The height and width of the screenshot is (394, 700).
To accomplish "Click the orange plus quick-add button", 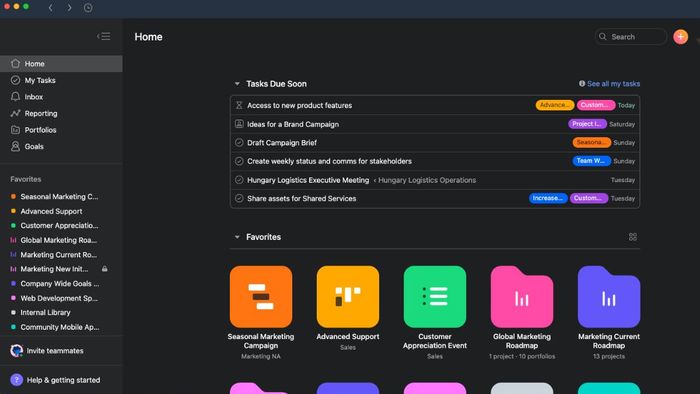I will pyautogui.click(x=680, y=37).
